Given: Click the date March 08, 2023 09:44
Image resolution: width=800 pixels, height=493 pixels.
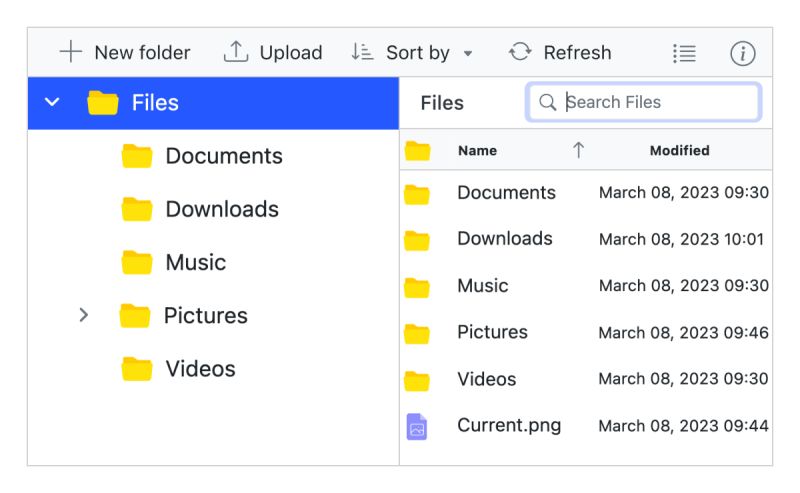Looking at the screenshot, I should click(684, 426).
